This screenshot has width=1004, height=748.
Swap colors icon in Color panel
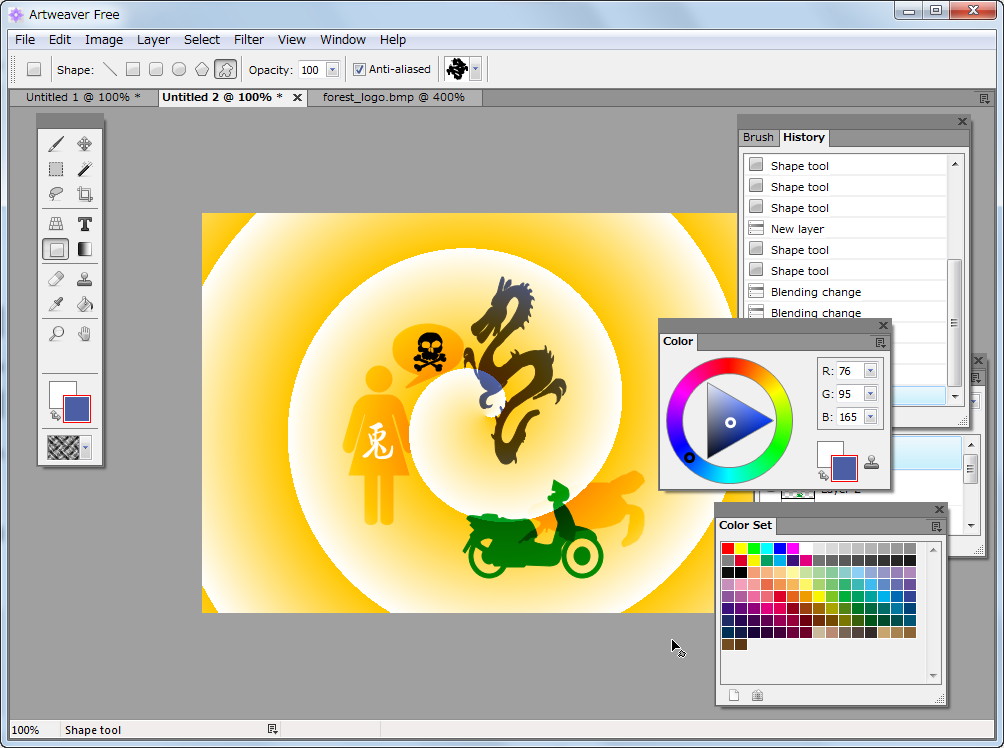click(x=823, y=475)
